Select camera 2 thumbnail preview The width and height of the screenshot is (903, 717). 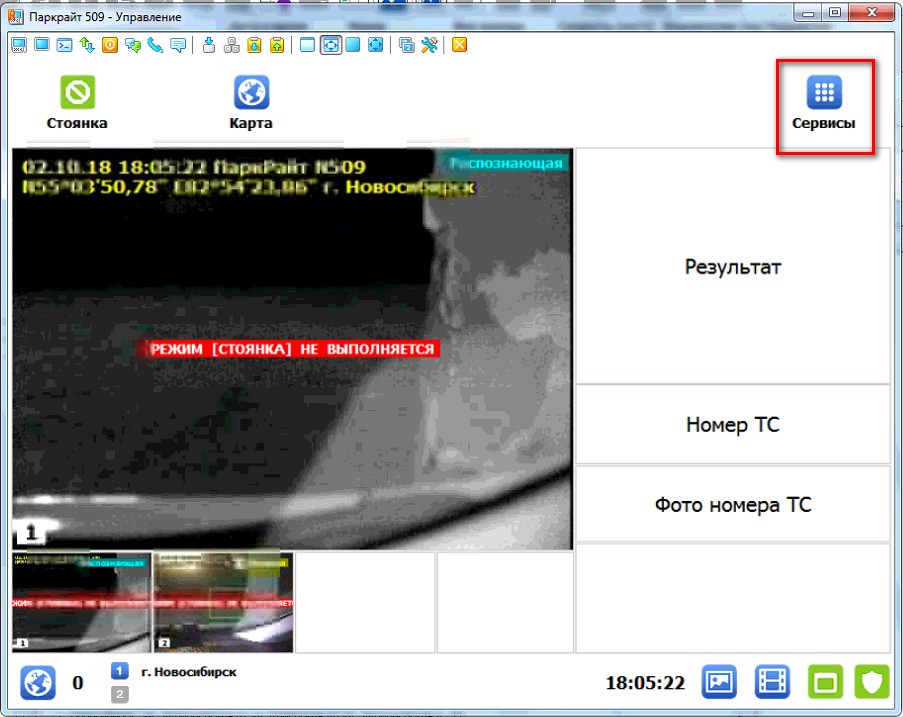coord(223,602)
